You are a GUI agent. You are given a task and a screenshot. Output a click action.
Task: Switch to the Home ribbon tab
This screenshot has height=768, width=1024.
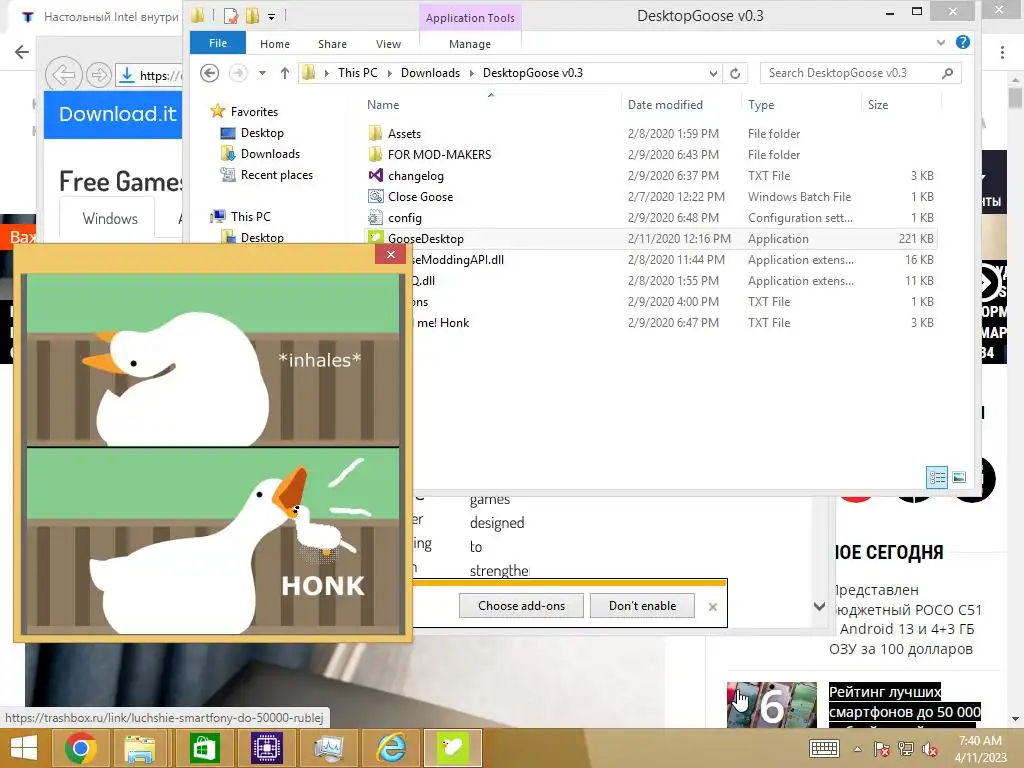[274, 44]
